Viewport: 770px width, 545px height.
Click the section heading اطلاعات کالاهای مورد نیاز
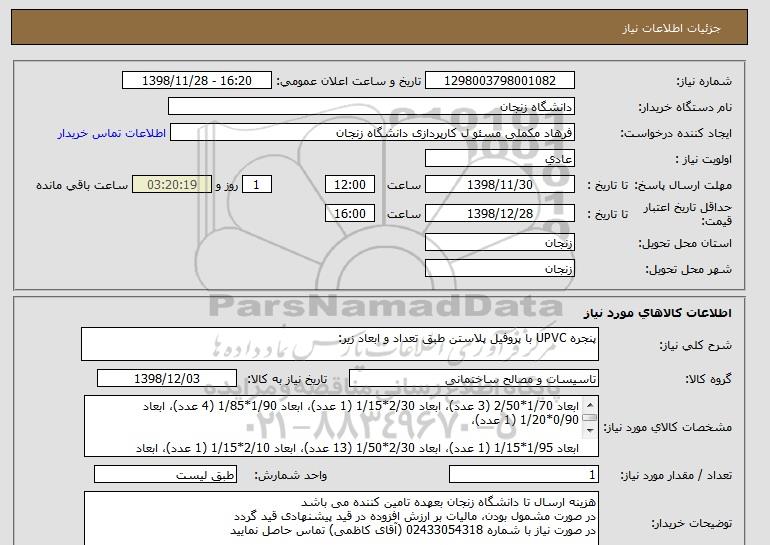[x=657, y=313]
